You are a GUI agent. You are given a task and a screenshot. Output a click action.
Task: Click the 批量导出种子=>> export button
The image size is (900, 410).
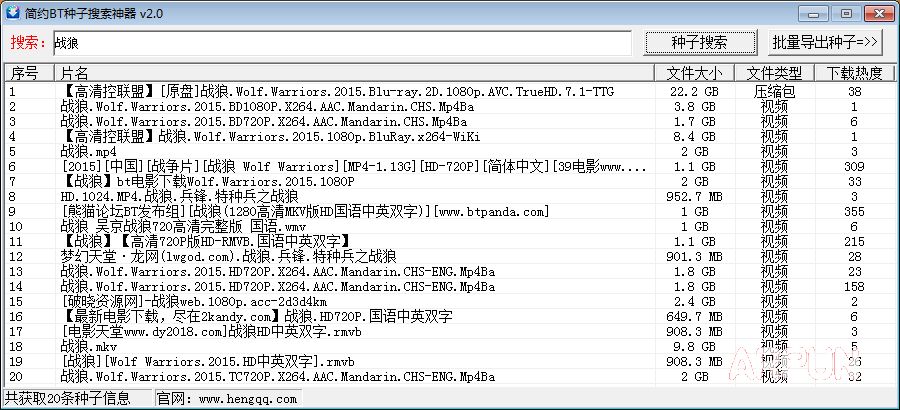click(825, 42)
